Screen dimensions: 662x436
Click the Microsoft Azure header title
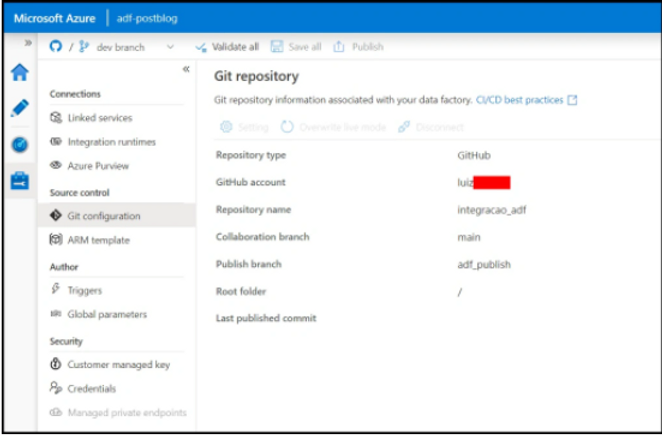point(55,19)
